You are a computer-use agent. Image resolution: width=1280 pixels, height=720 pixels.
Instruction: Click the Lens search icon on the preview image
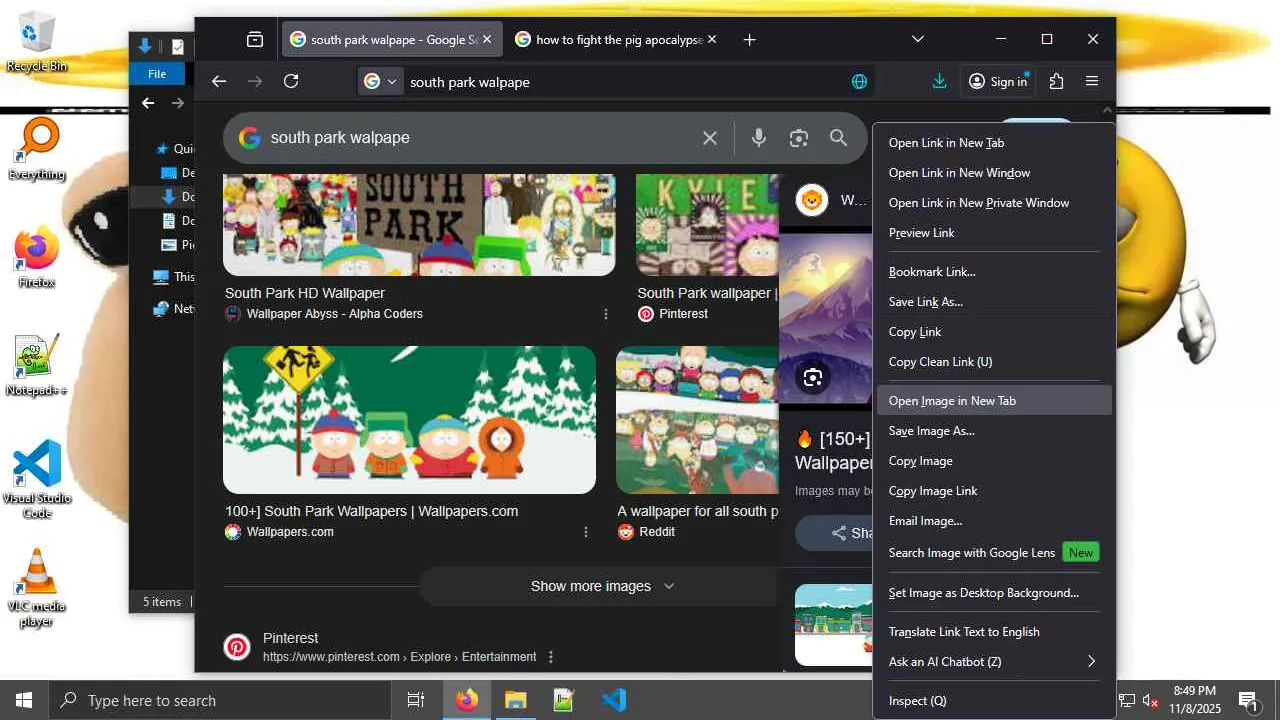[813, 377]
